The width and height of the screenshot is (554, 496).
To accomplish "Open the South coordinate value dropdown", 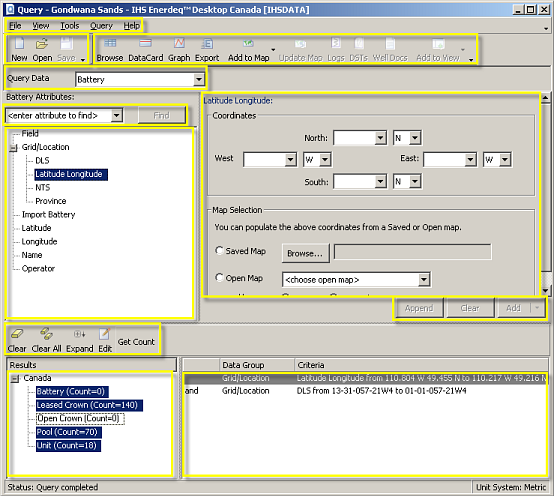I will coord(380,182).
